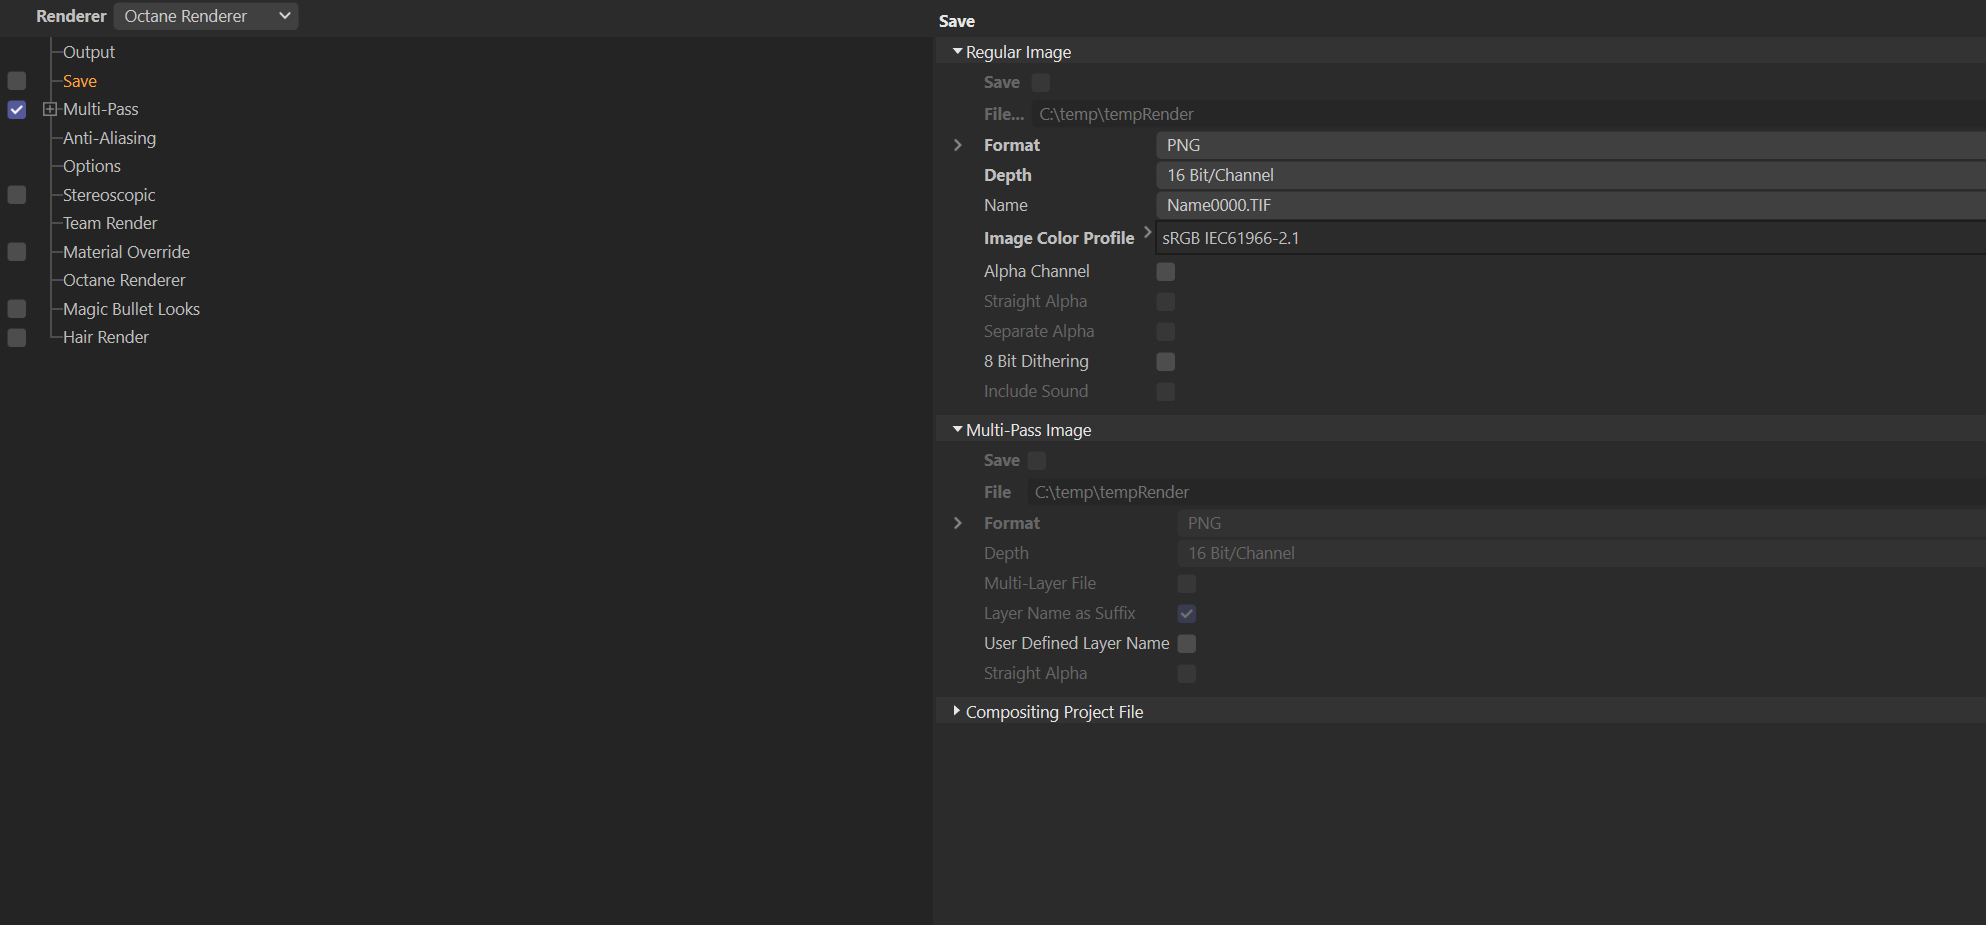Open the Anti-Aliasing settings
The width and height of the screenshot is (1986, 925).
click(109, 138)
